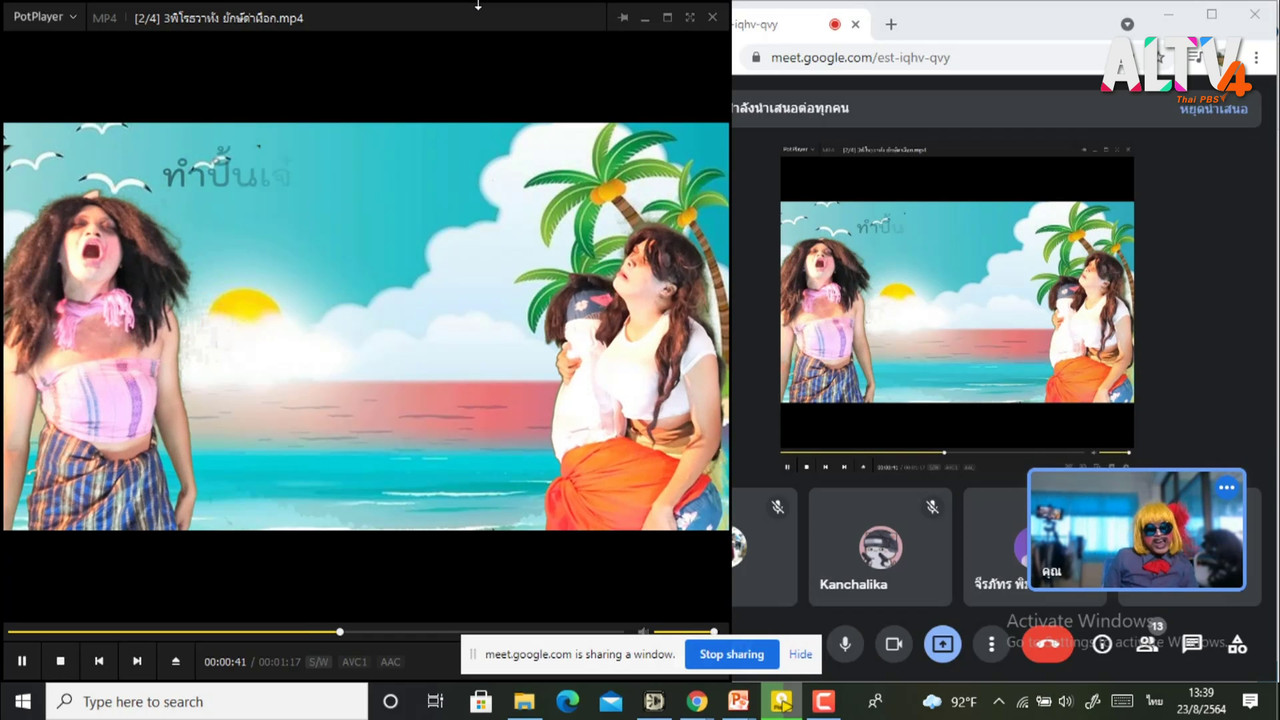Click the Windows taskbar search box
1280x720 pixels.
pos(207,701)
